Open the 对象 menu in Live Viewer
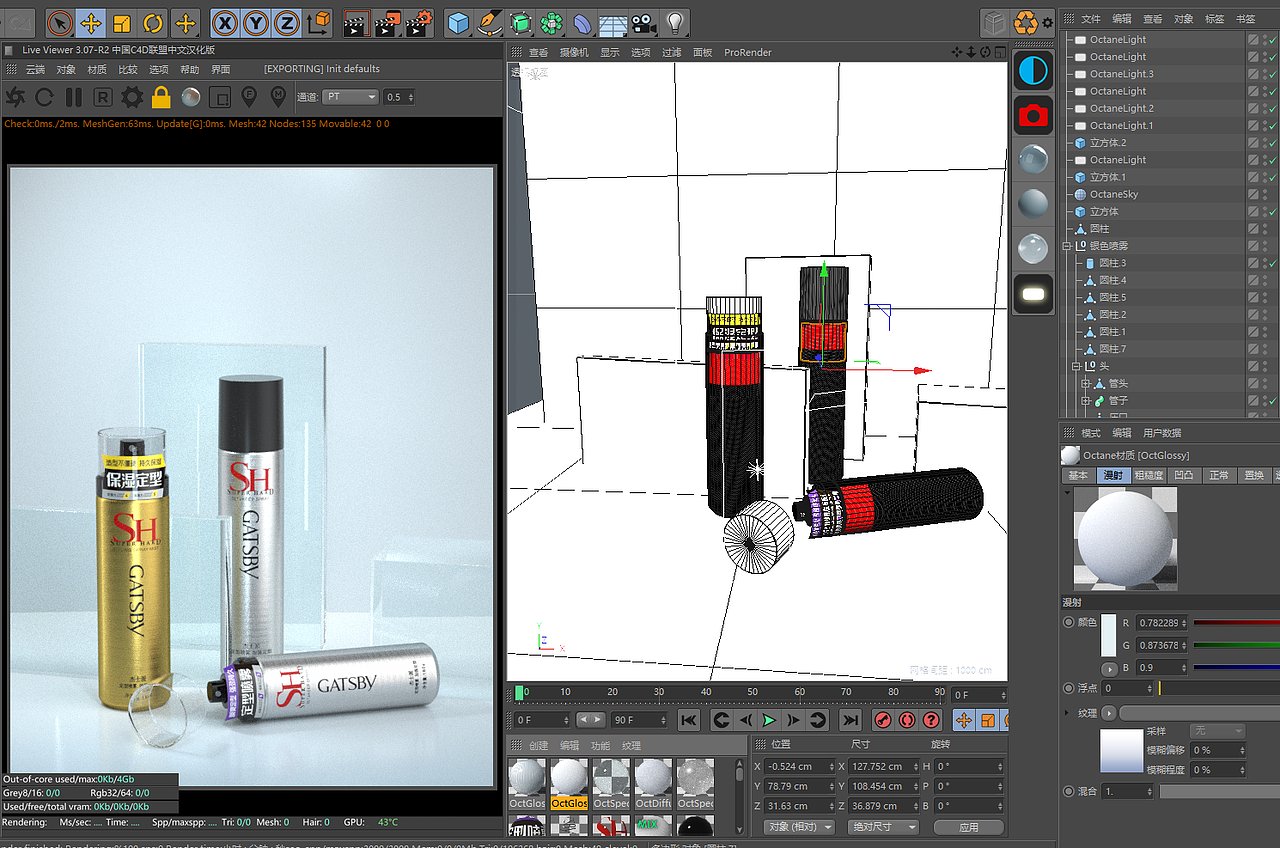Viewport: 1280px width, 848px height. coord(66,70)
